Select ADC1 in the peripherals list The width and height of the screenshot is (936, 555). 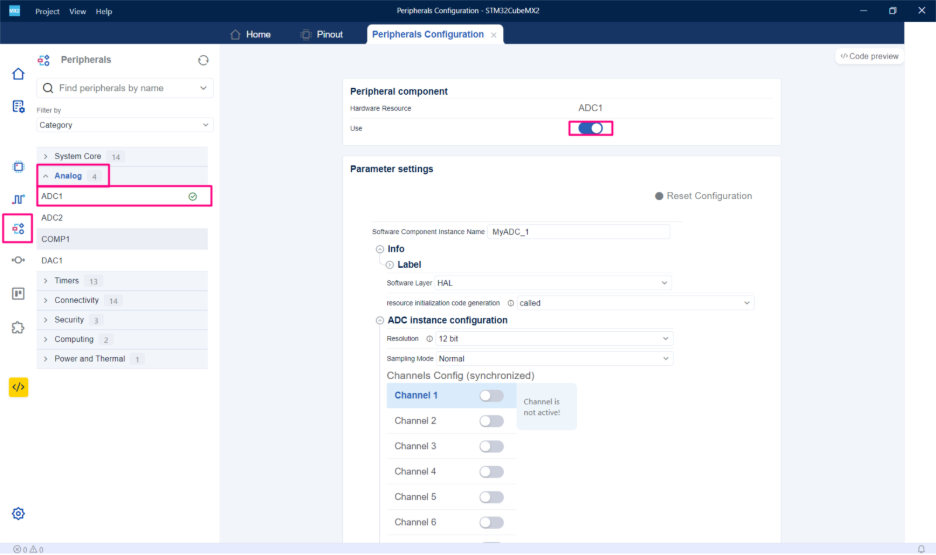(x=124, y=196)
